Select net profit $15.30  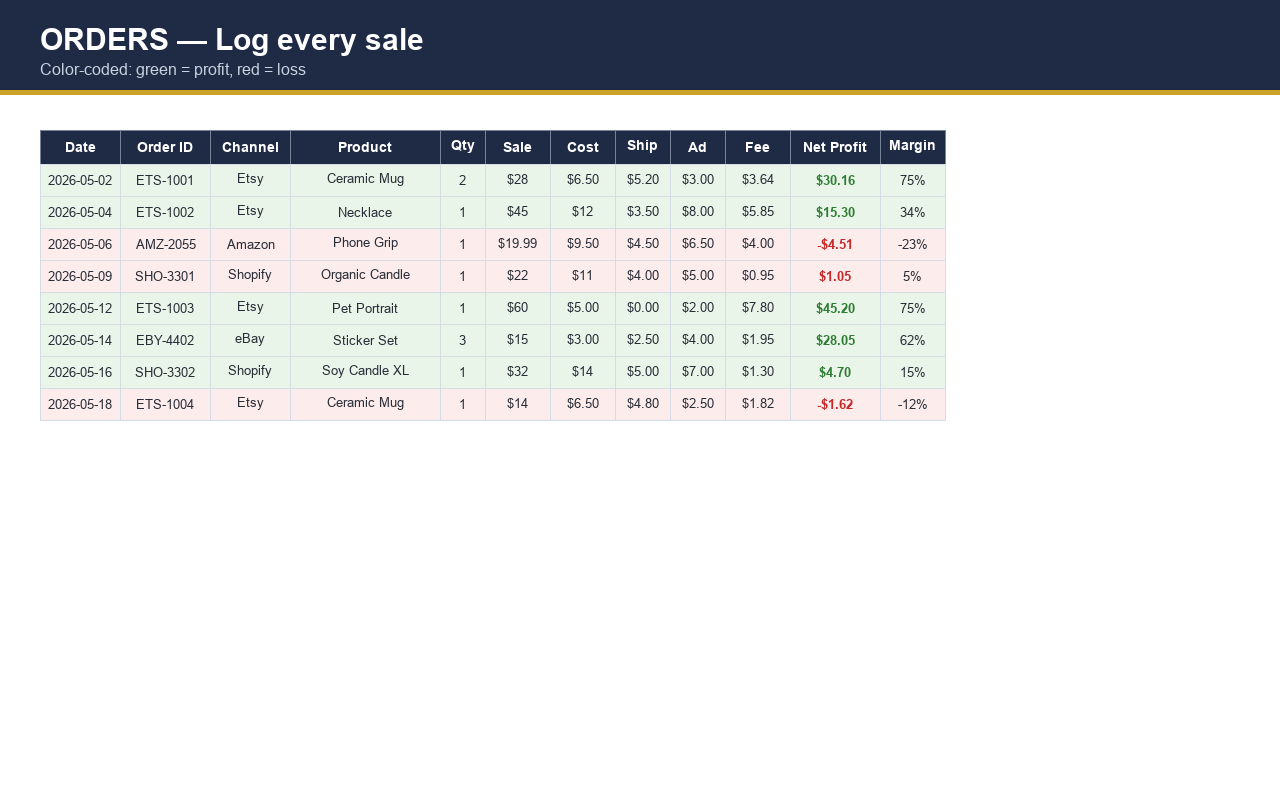tap(835, 213)
